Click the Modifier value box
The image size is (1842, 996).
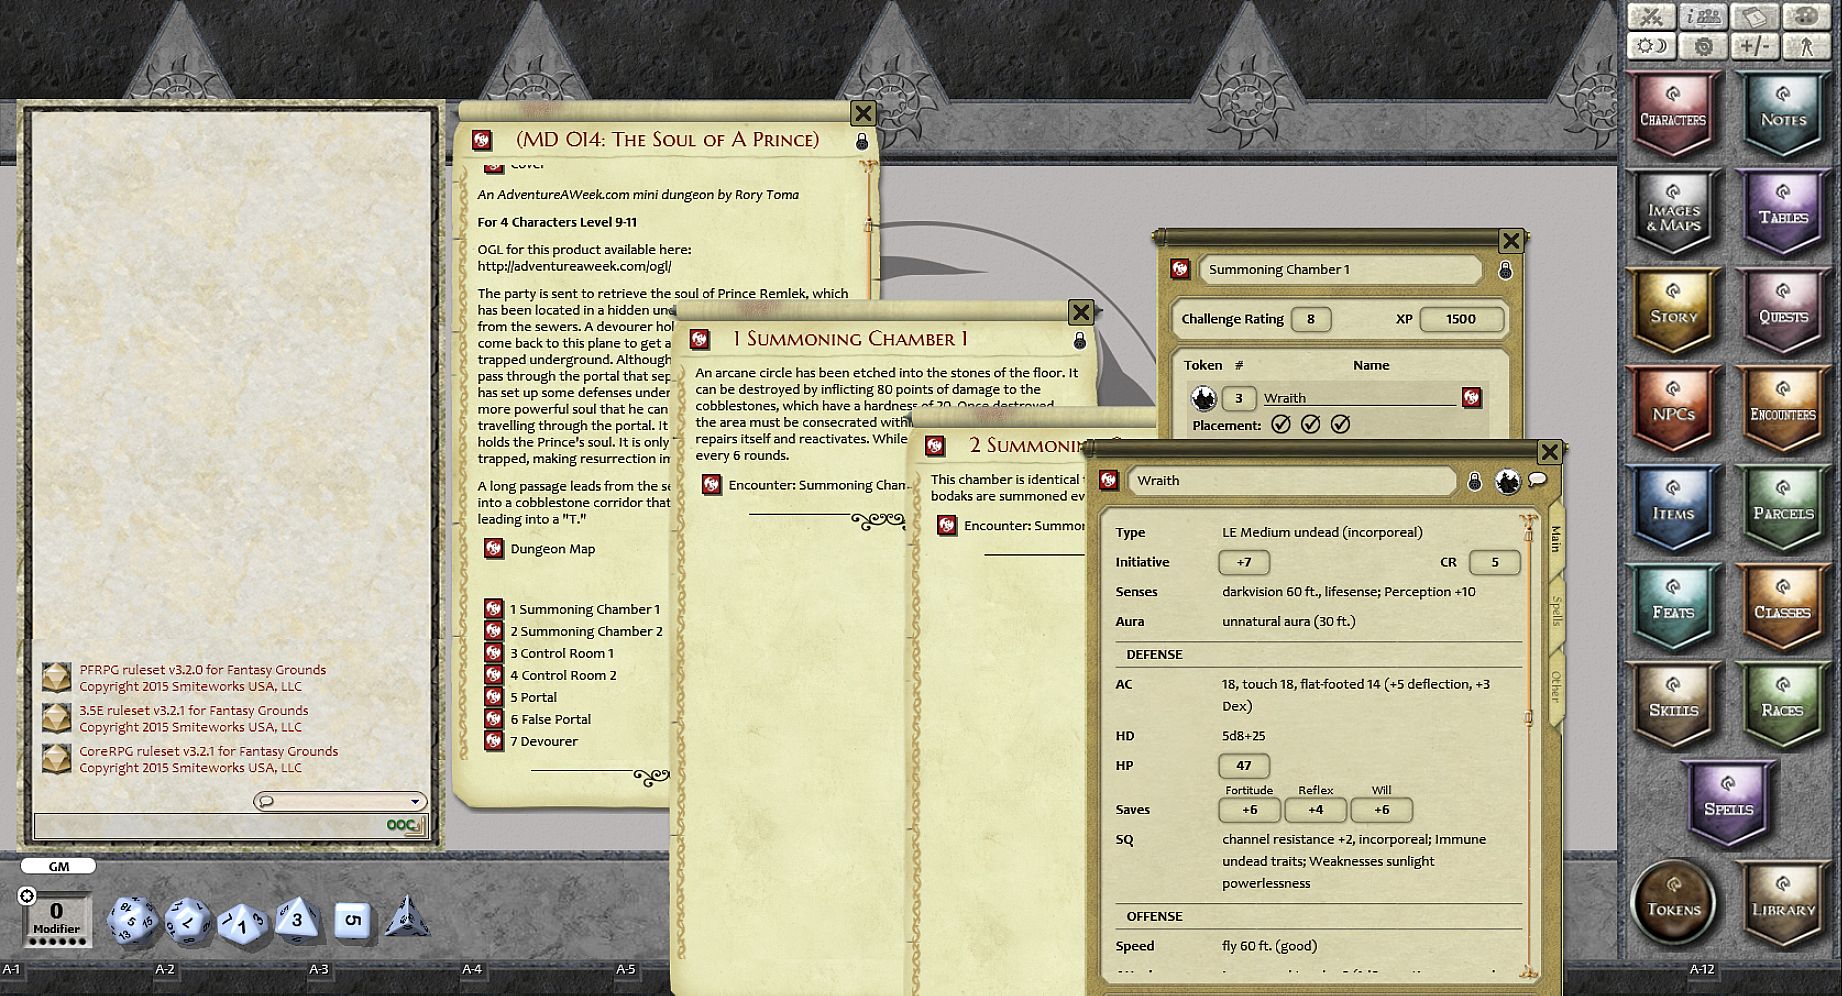click(x=57, y=917)
